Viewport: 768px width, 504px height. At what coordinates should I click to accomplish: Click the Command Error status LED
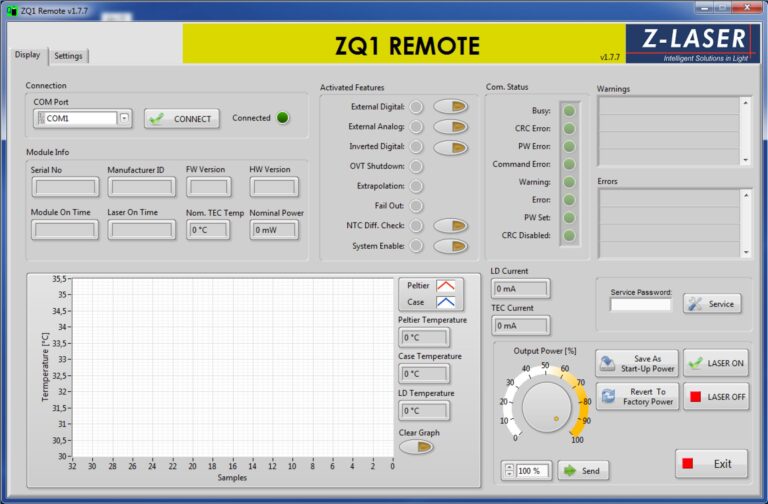pyautogui.click(x=569, y=164)
